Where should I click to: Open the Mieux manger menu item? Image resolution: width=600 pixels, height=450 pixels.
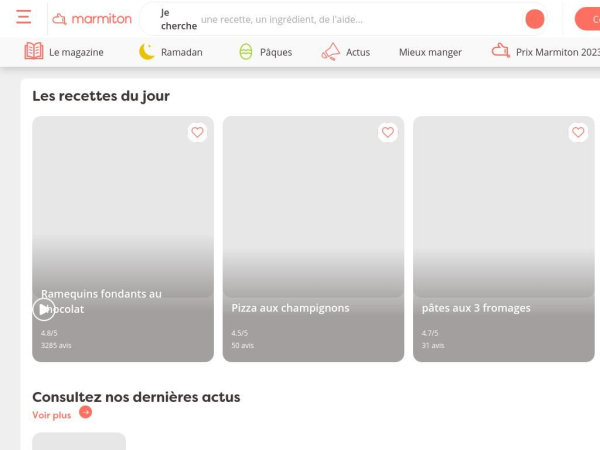coord(430,52)
